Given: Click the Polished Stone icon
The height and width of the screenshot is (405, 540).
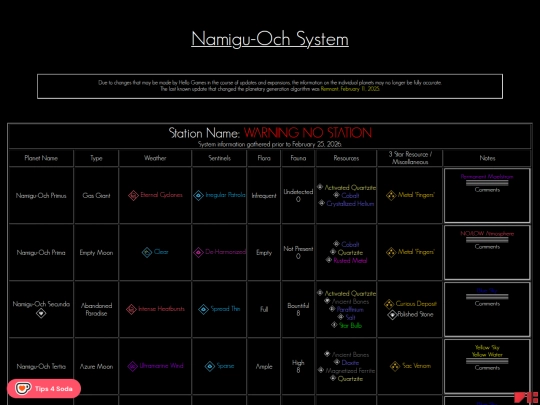Looking at the screenshot, I should [x=392, y=314].
